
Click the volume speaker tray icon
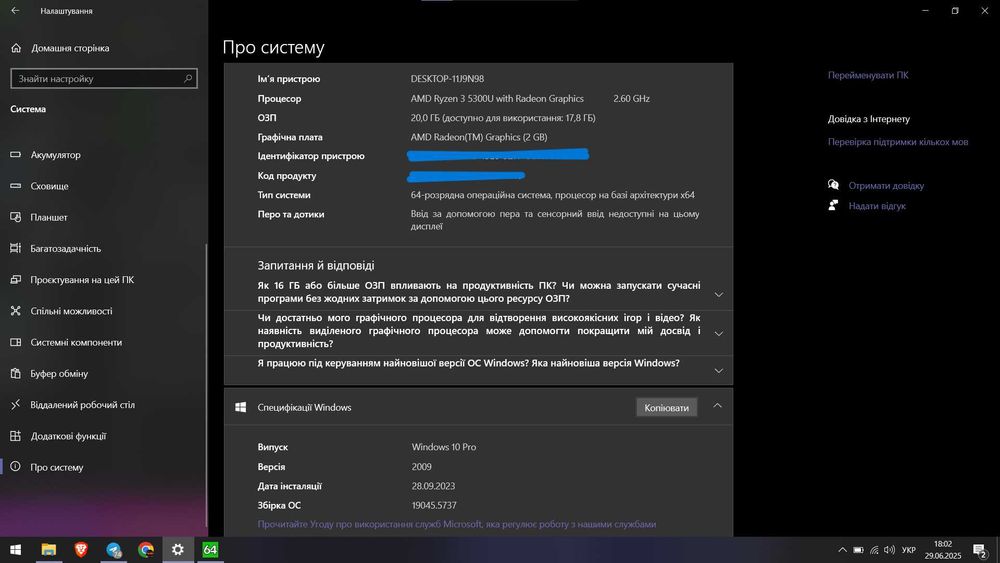pos(890,550)
